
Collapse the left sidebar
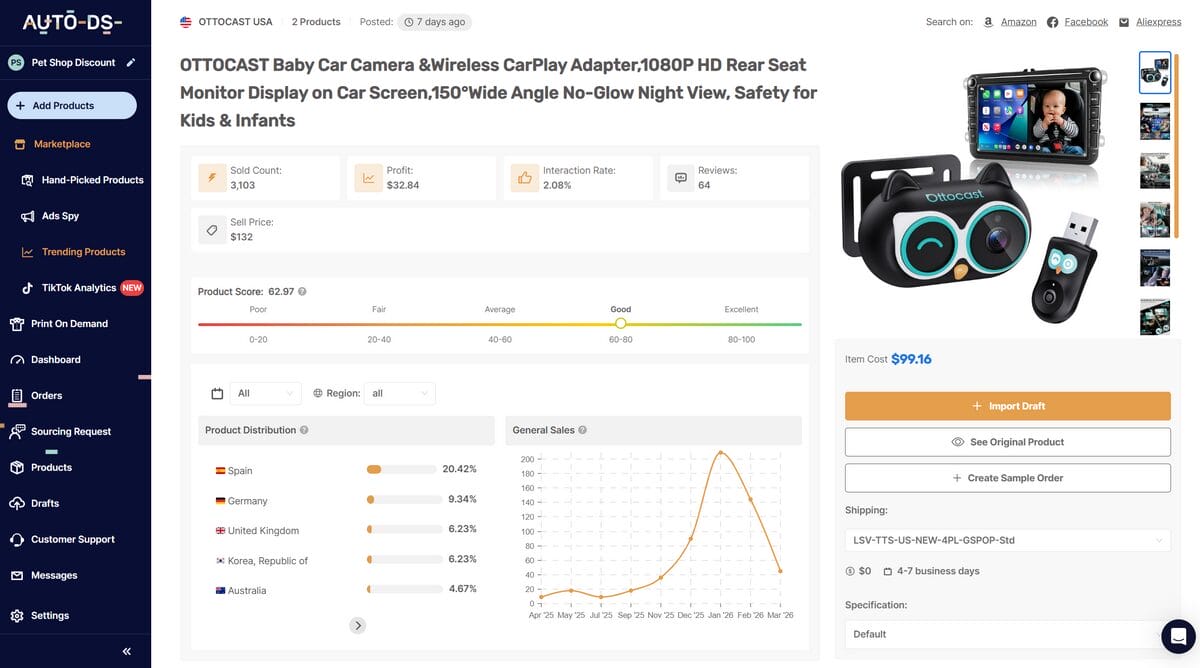(x=126, y=650)
